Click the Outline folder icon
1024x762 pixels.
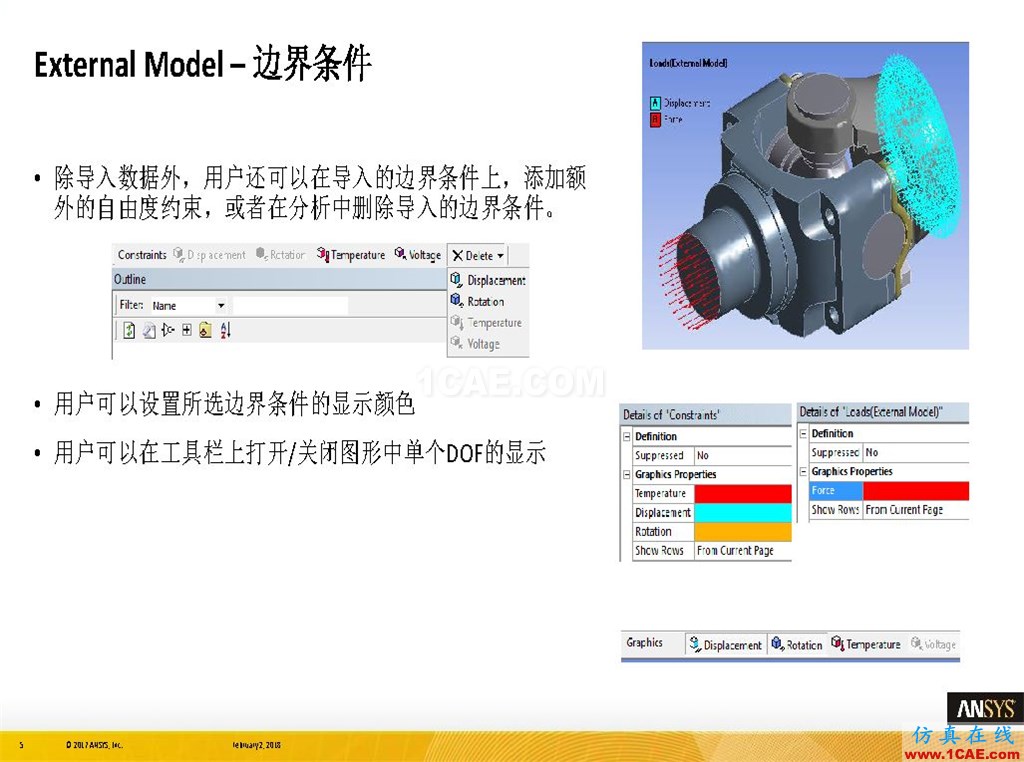pyautogui.click(x=205, y=330)
